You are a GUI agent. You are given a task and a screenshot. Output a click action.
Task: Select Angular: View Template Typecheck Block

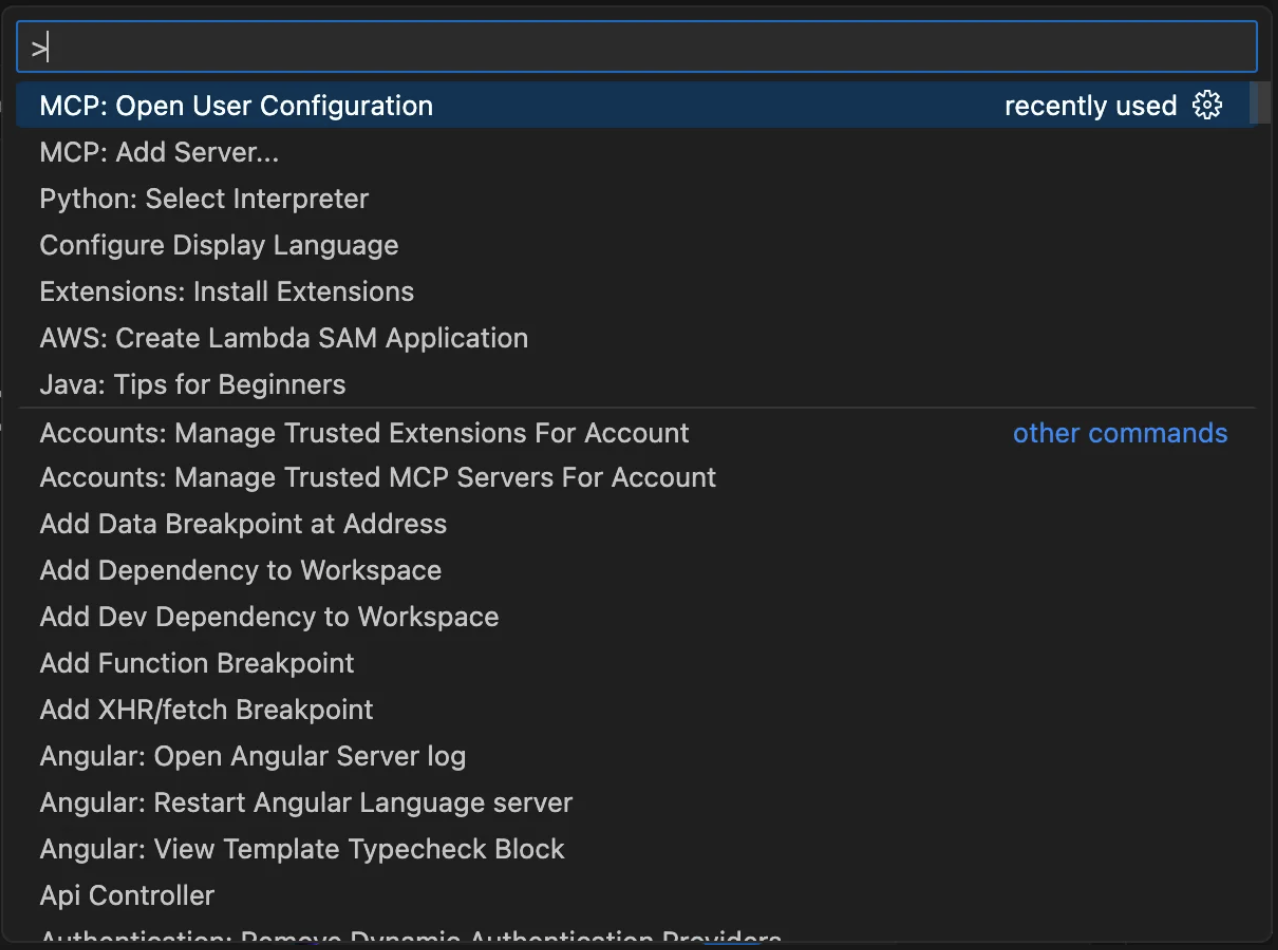(302, 849)
